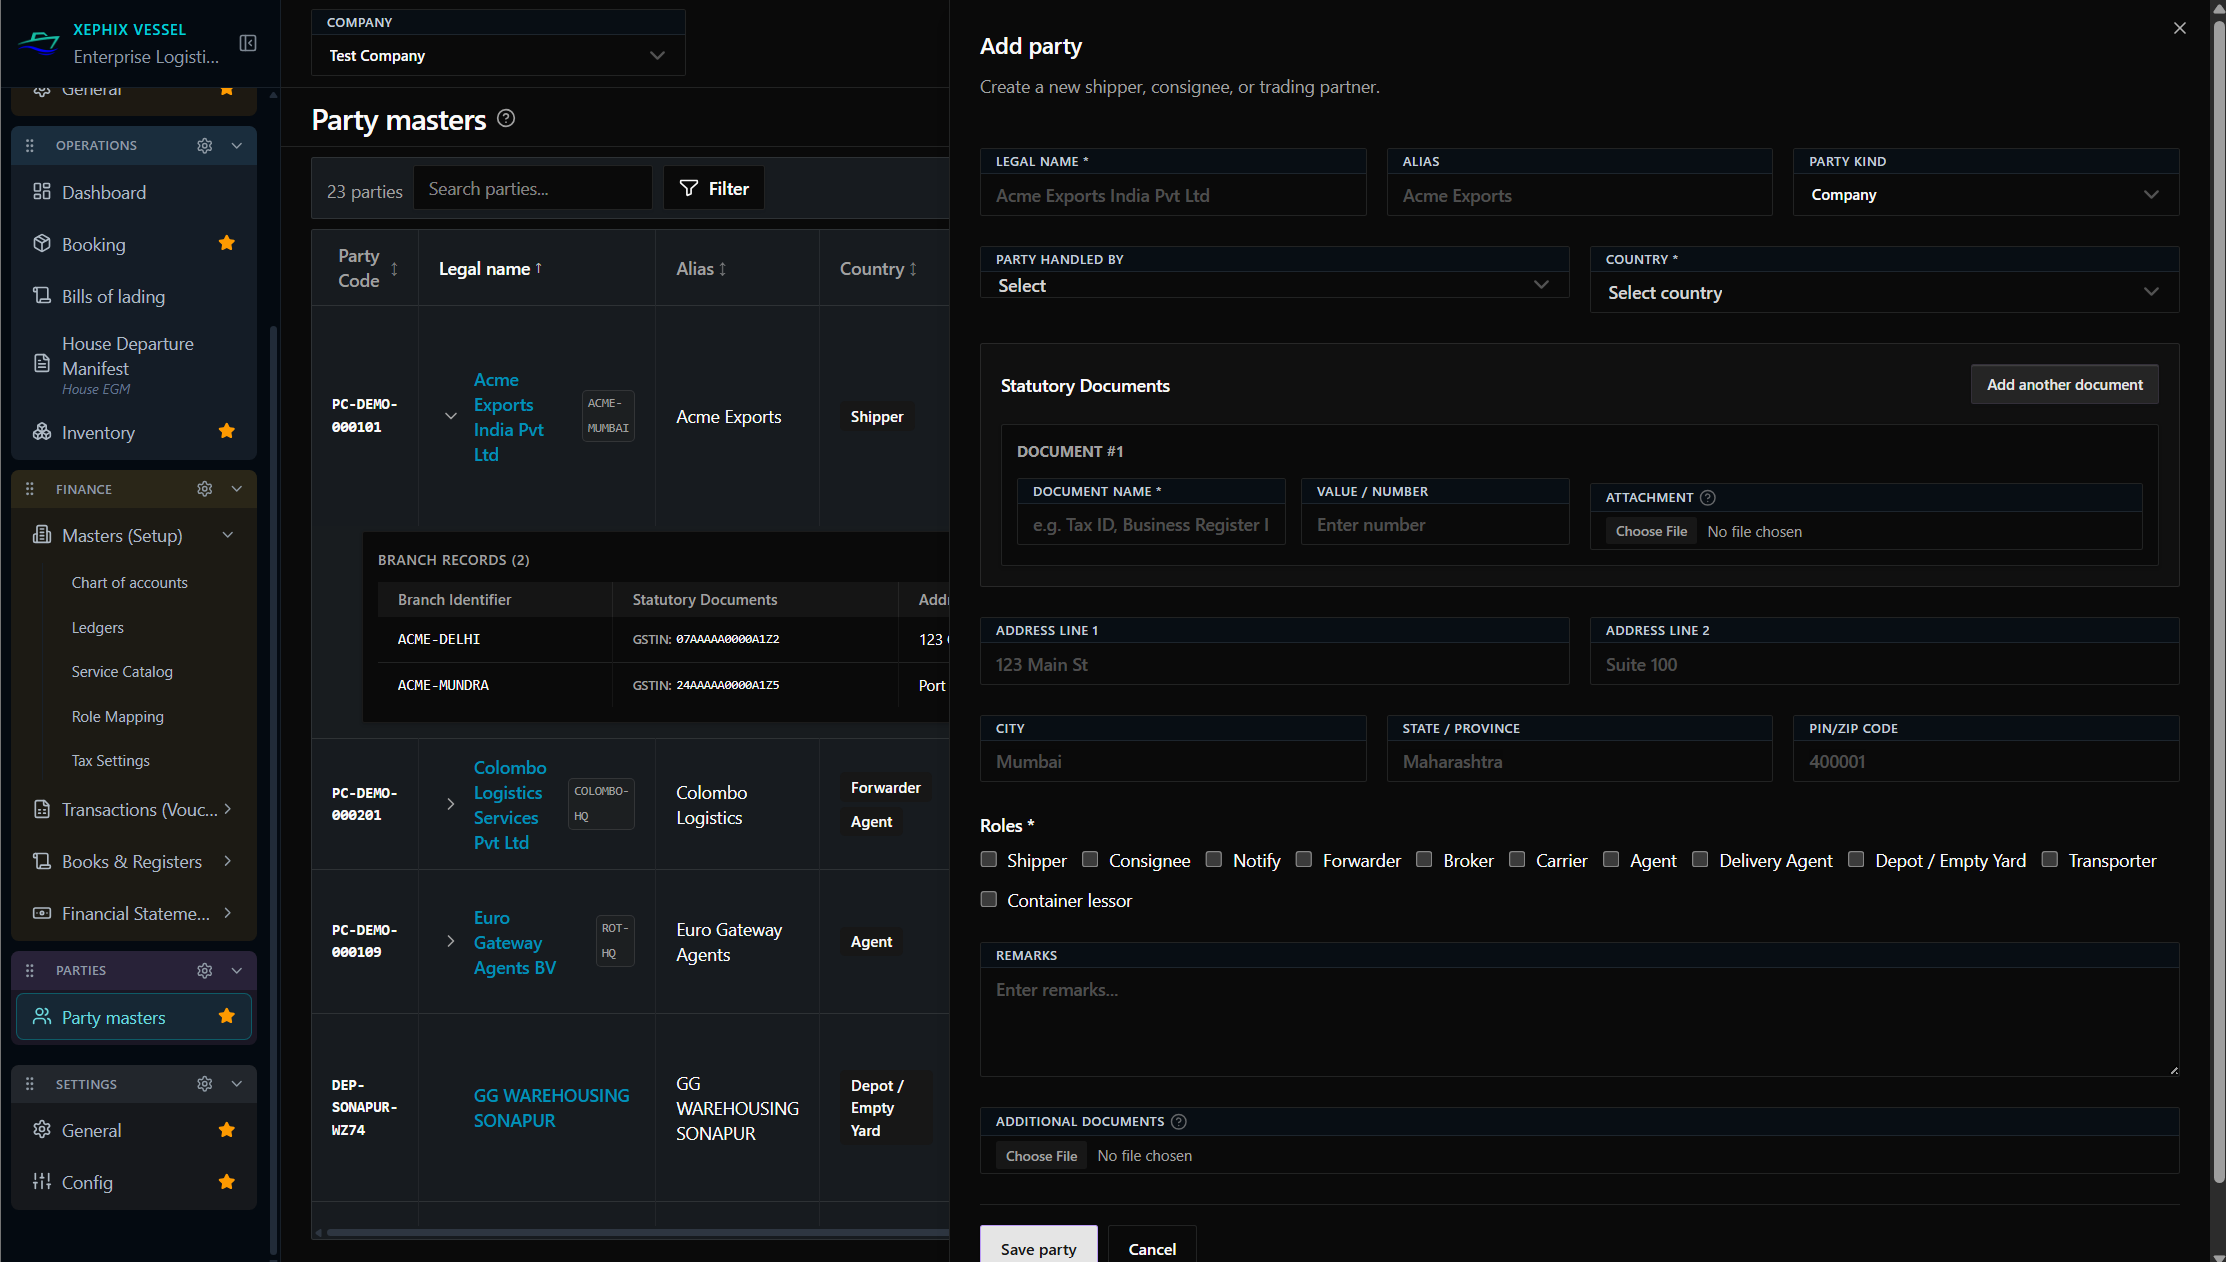Check the Shipper role

tap(989, 859)
